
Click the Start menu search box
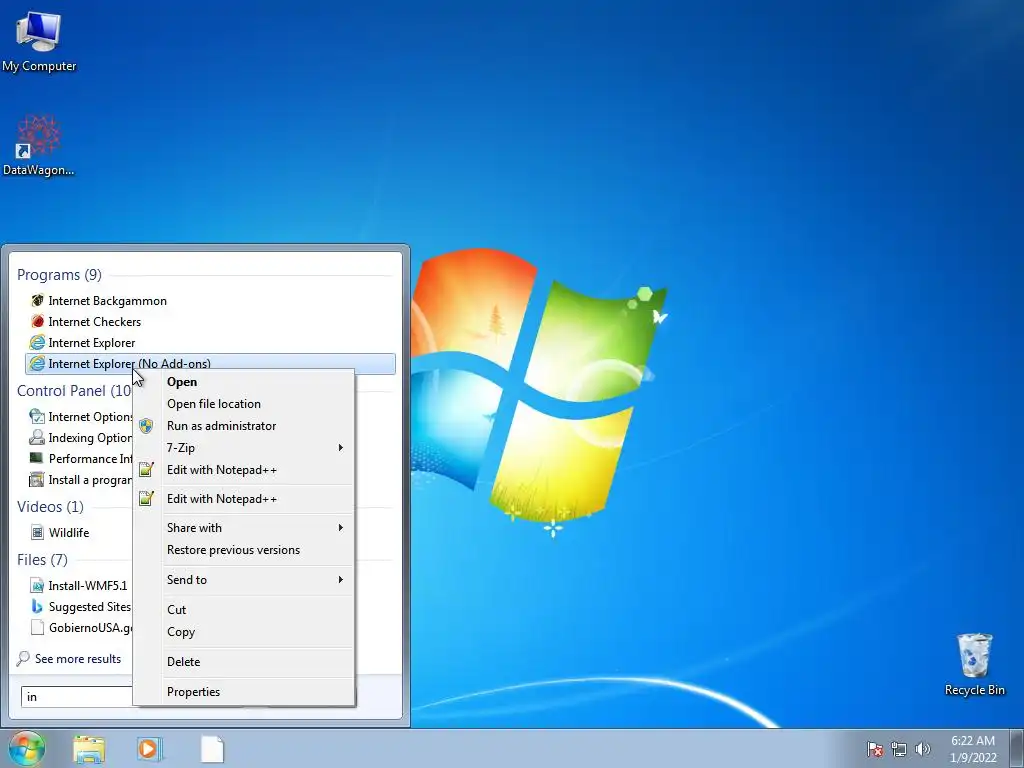coord(77,697)
